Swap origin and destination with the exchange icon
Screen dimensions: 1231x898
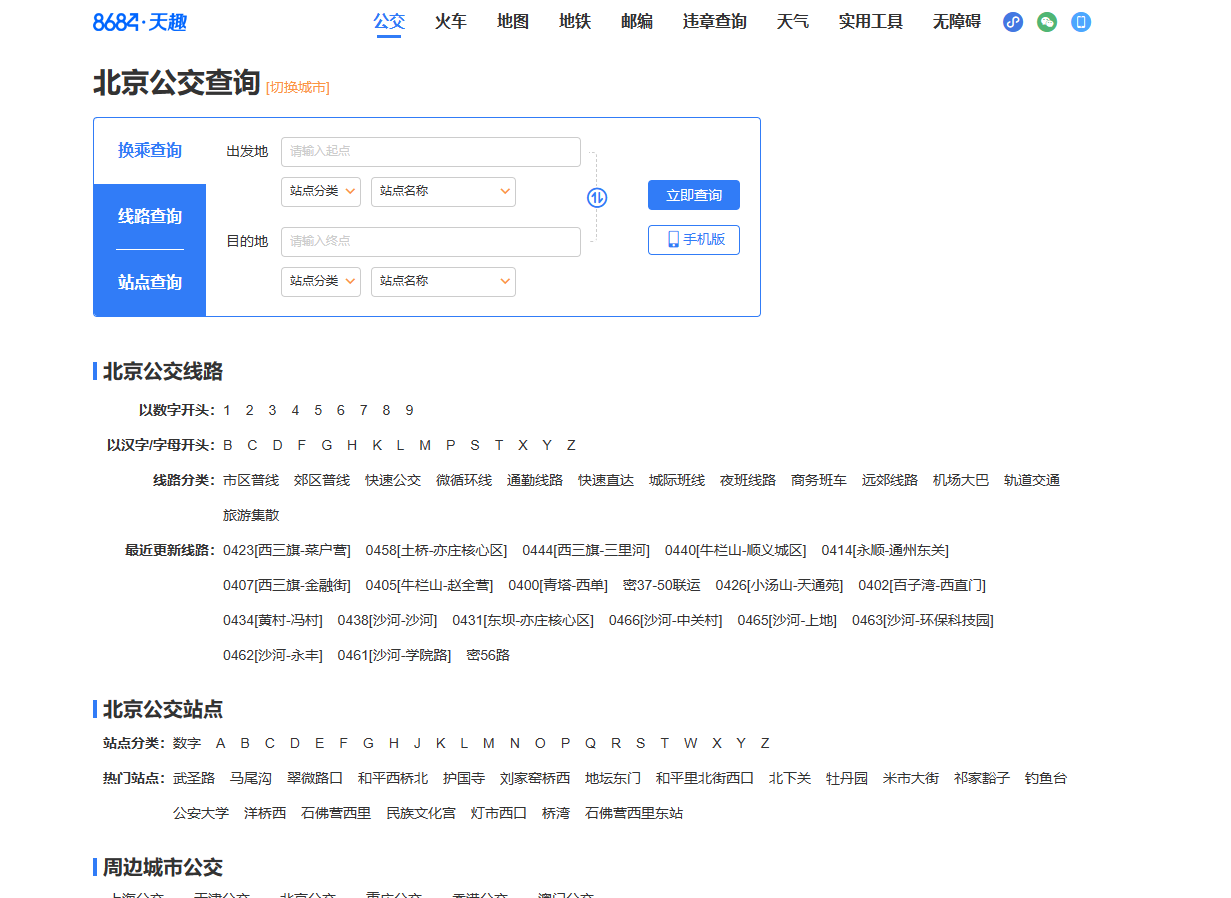click(597, 197)
